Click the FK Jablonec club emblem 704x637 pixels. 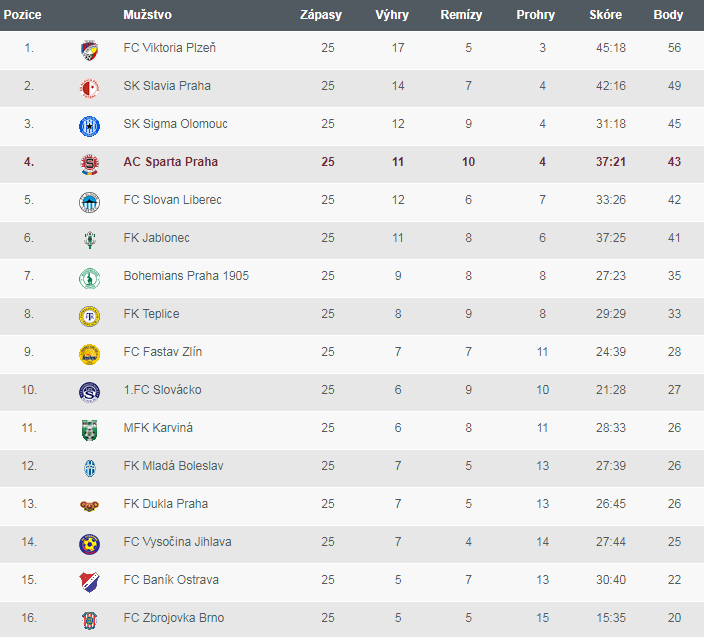(89, 240)
